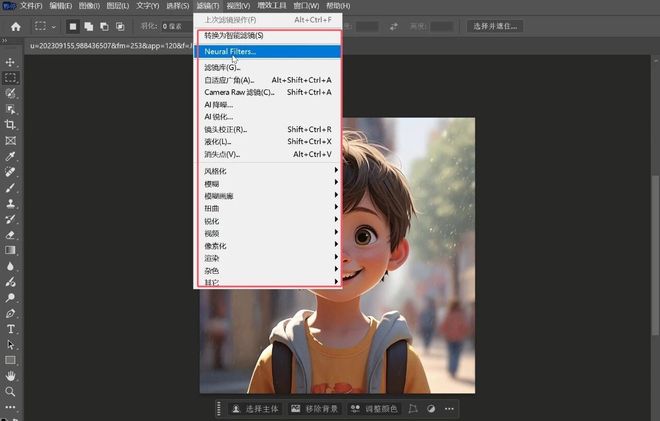Screen dimensions: 660x421
Task: Click the 选择并遮住... button
Action: 495,27
